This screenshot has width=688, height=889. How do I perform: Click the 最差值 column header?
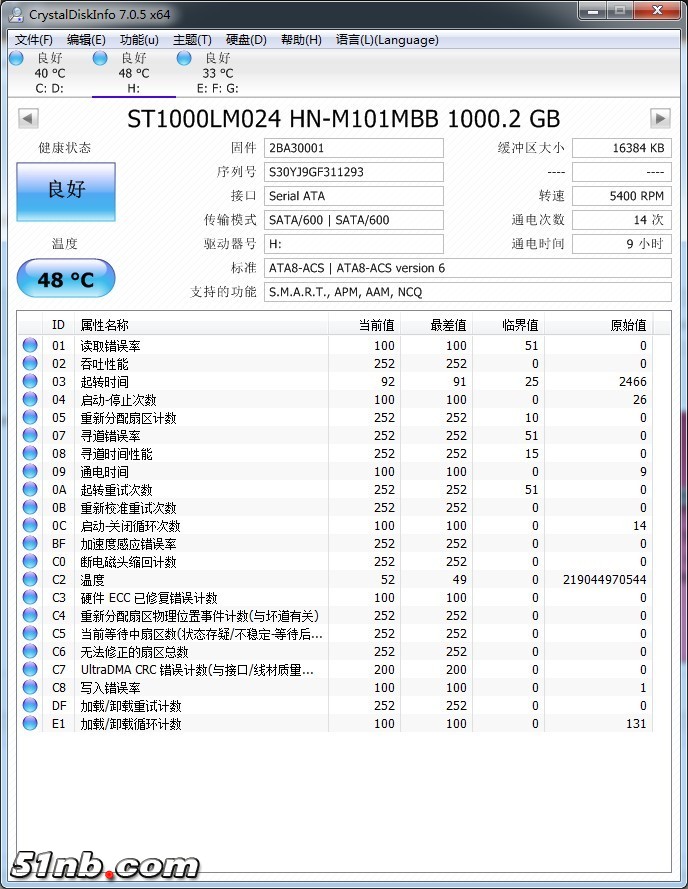[x=436, y=325]
